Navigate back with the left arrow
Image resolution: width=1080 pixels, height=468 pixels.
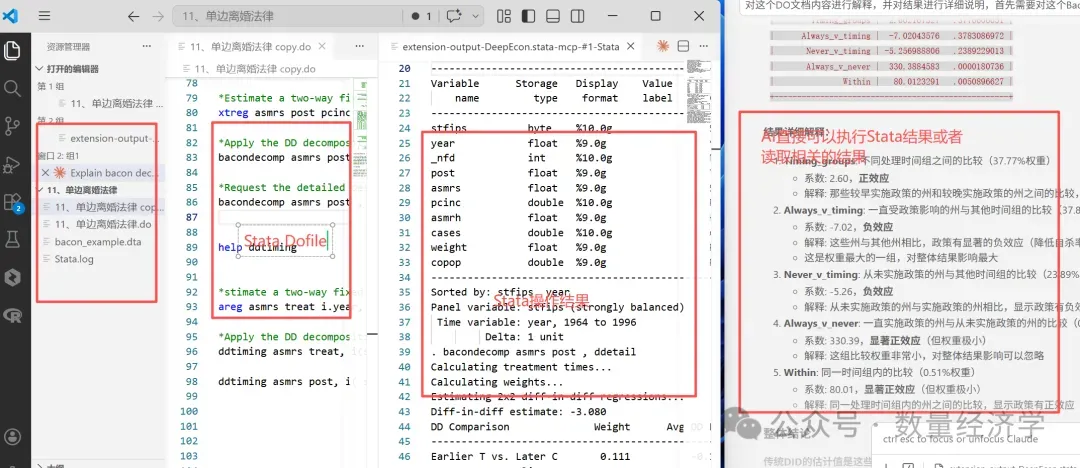click(134, 16)
